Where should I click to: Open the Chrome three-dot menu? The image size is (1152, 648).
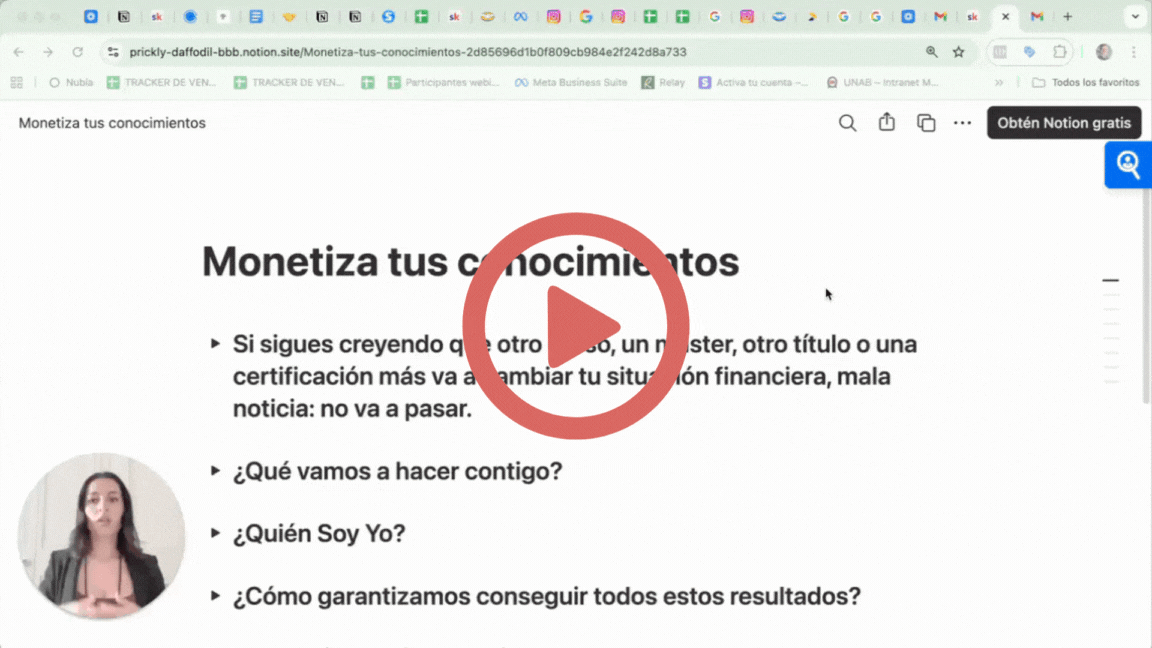[1134, 51]
